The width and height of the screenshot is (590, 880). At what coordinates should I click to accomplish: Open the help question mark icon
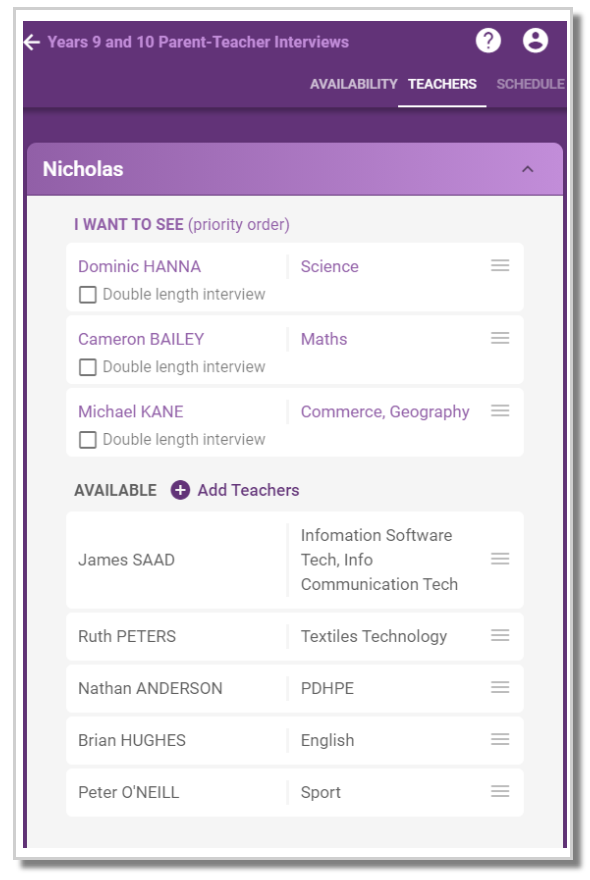click(x=488, y=40)
